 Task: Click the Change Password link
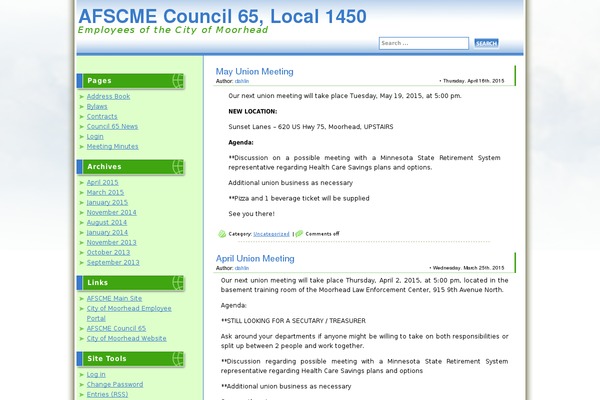click(115, 385)
